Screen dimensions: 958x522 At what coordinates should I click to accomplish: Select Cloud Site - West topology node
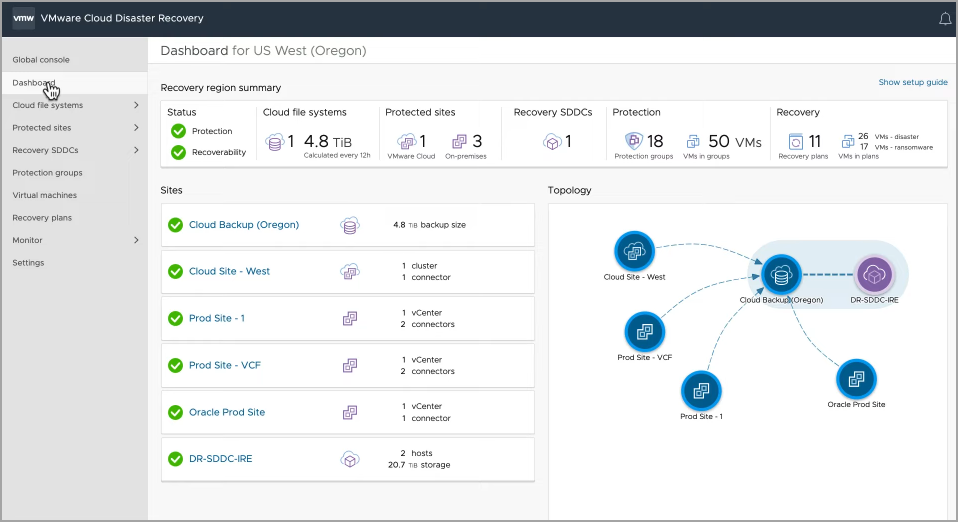634,251
